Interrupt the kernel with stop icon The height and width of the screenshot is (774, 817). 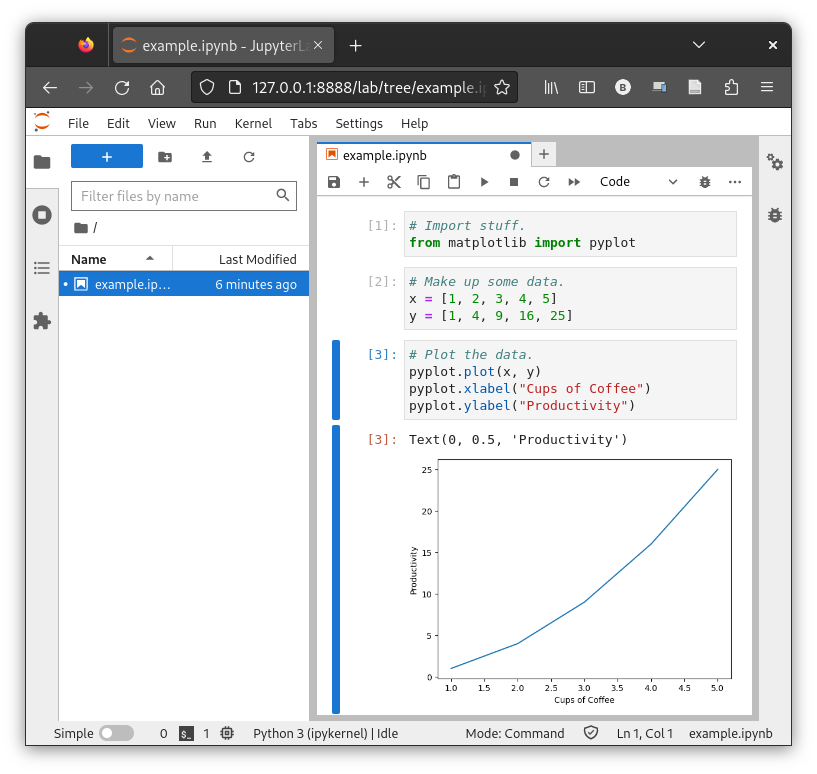pyautogui.click(x=513, y=181)
